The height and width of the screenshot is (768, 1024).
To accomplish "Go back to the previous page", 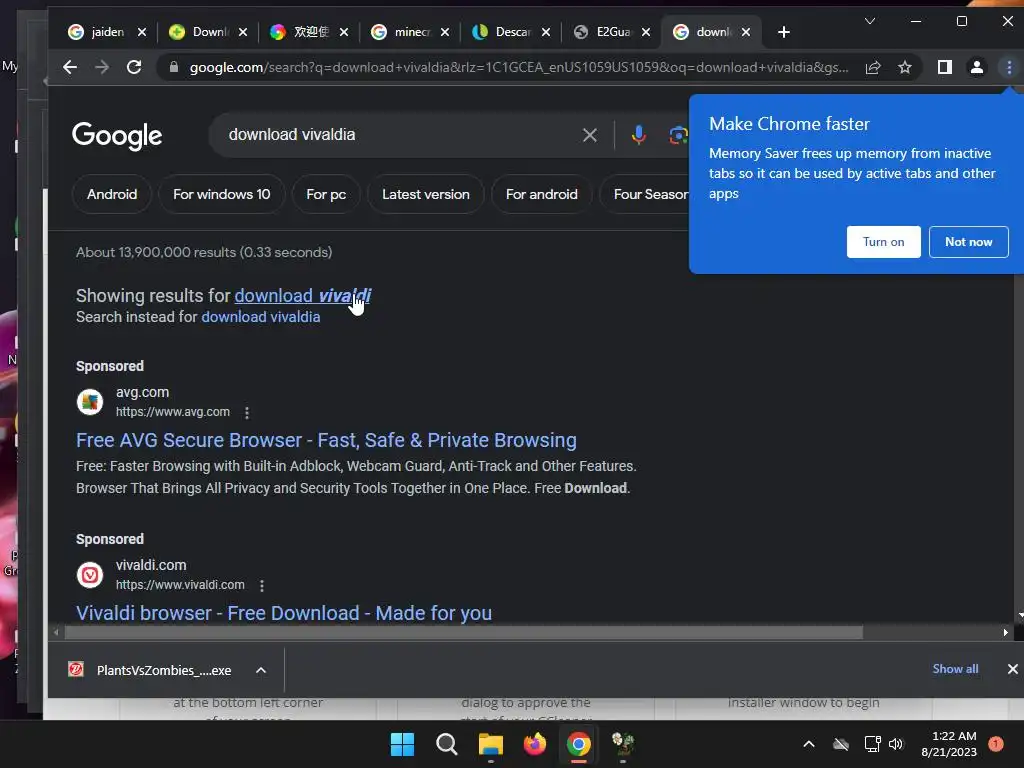I will click(70, 67).
